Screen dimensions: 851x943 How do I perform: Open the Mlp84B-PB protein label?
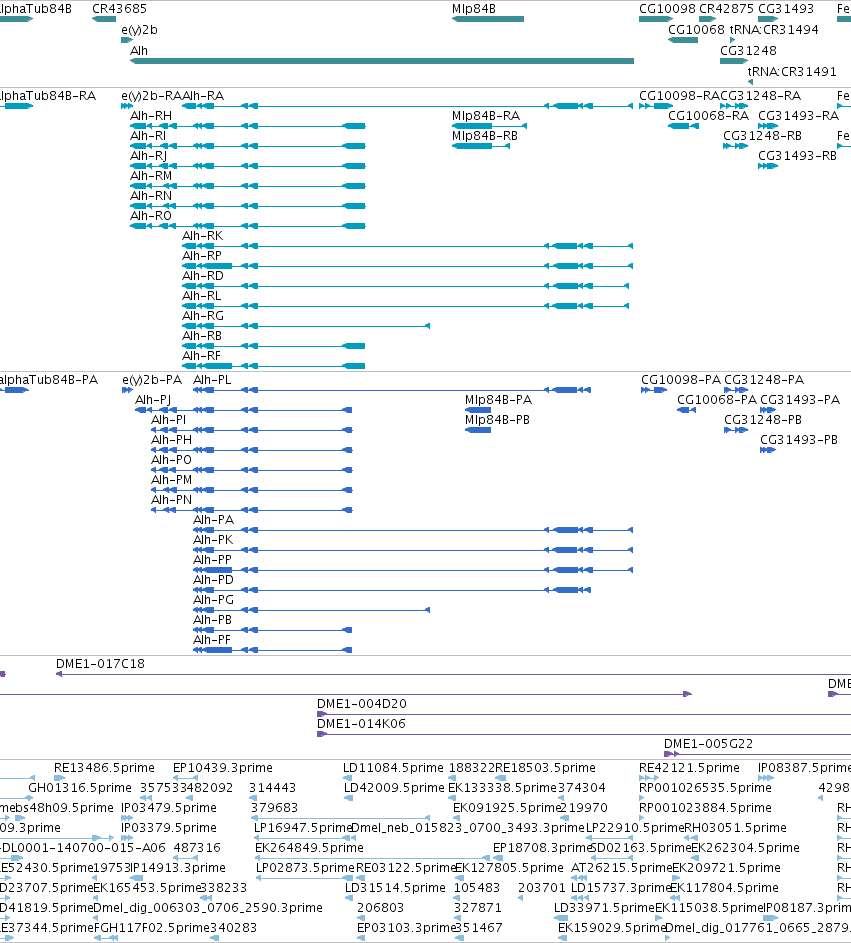pyautogui.click(x=497, y=420)
